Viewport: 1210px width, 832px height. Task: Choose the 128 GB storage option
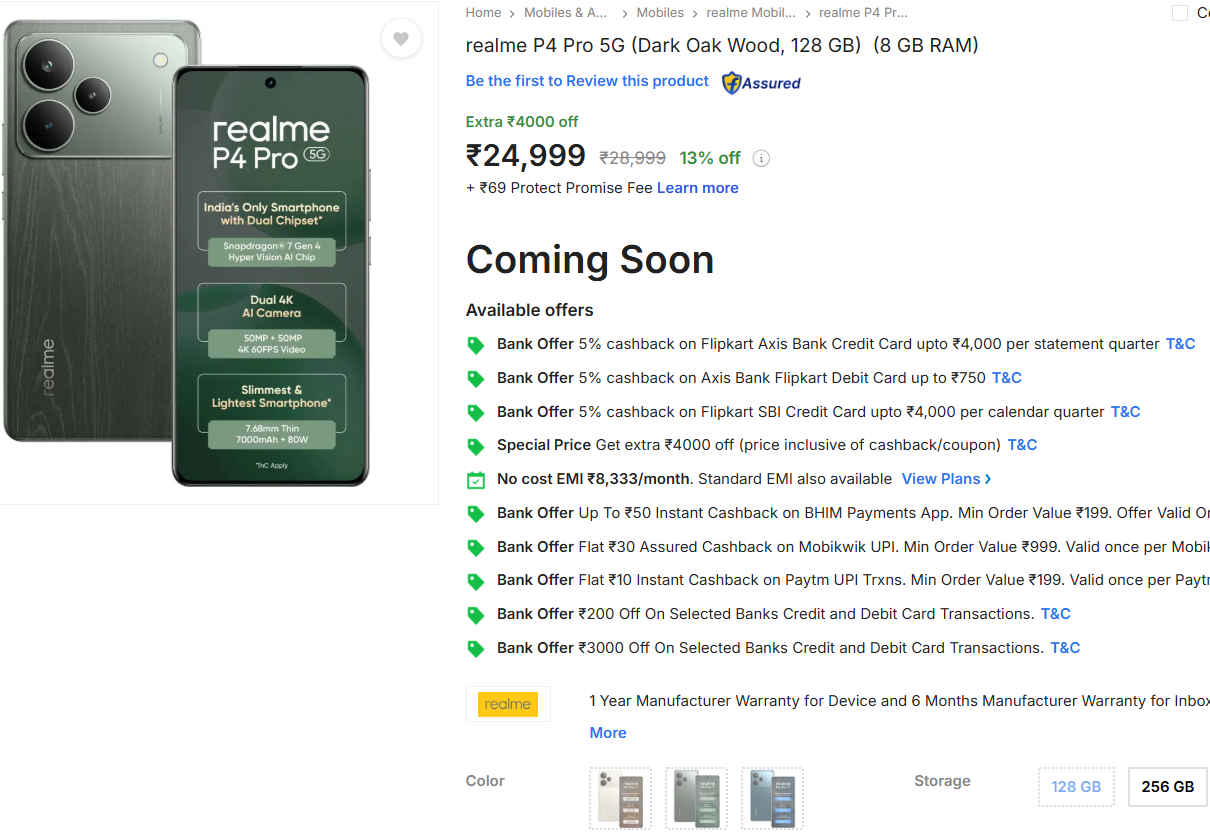pos(1075,786)
